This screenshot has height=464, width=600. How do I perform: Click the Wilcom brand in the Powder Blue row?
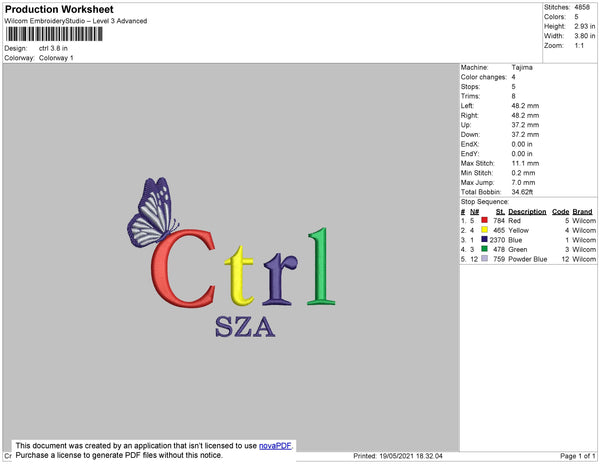584,259
